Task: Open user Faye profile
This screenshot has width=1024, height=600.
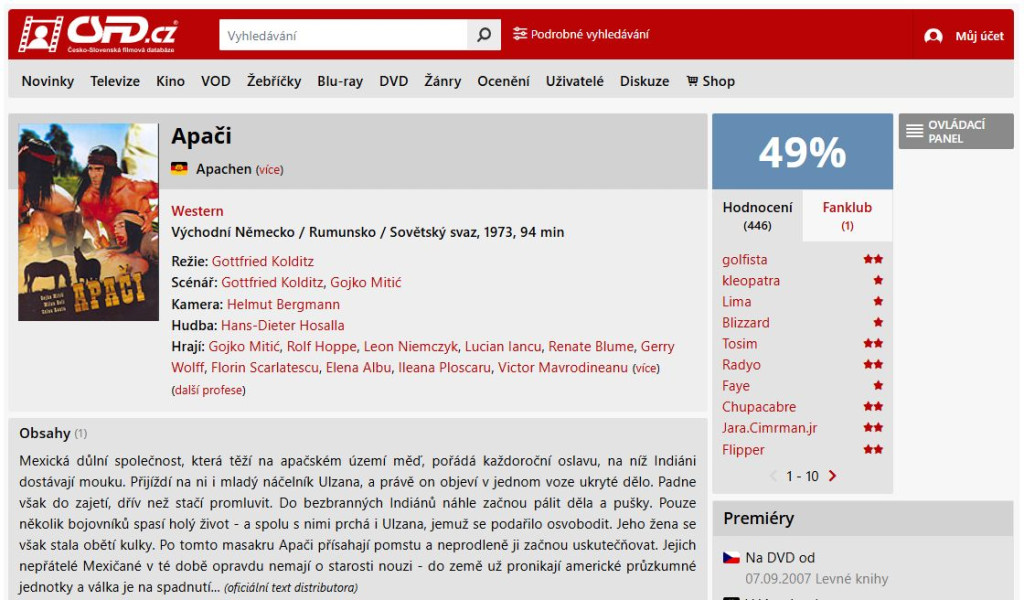Action: pos(736,386)
